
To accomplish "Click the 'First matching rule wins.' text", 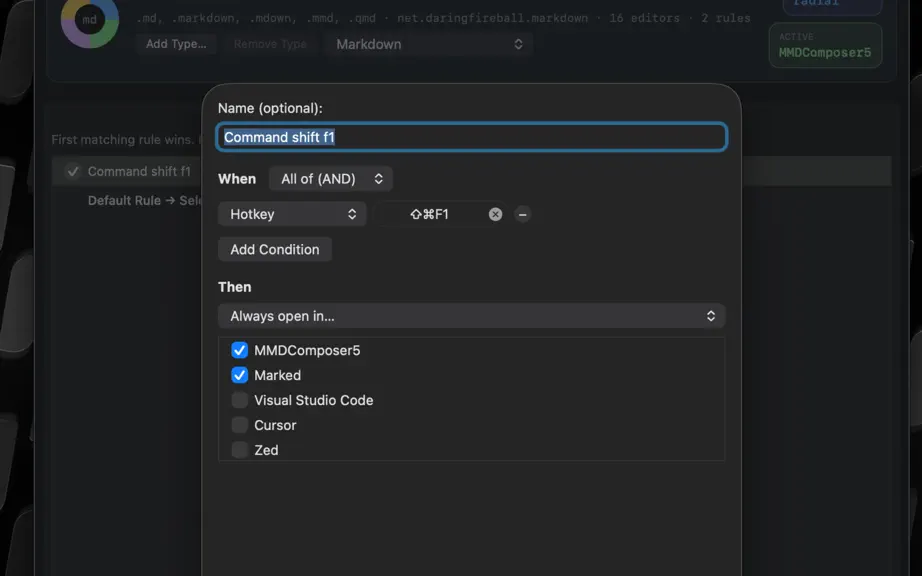I will click(122, 140).
